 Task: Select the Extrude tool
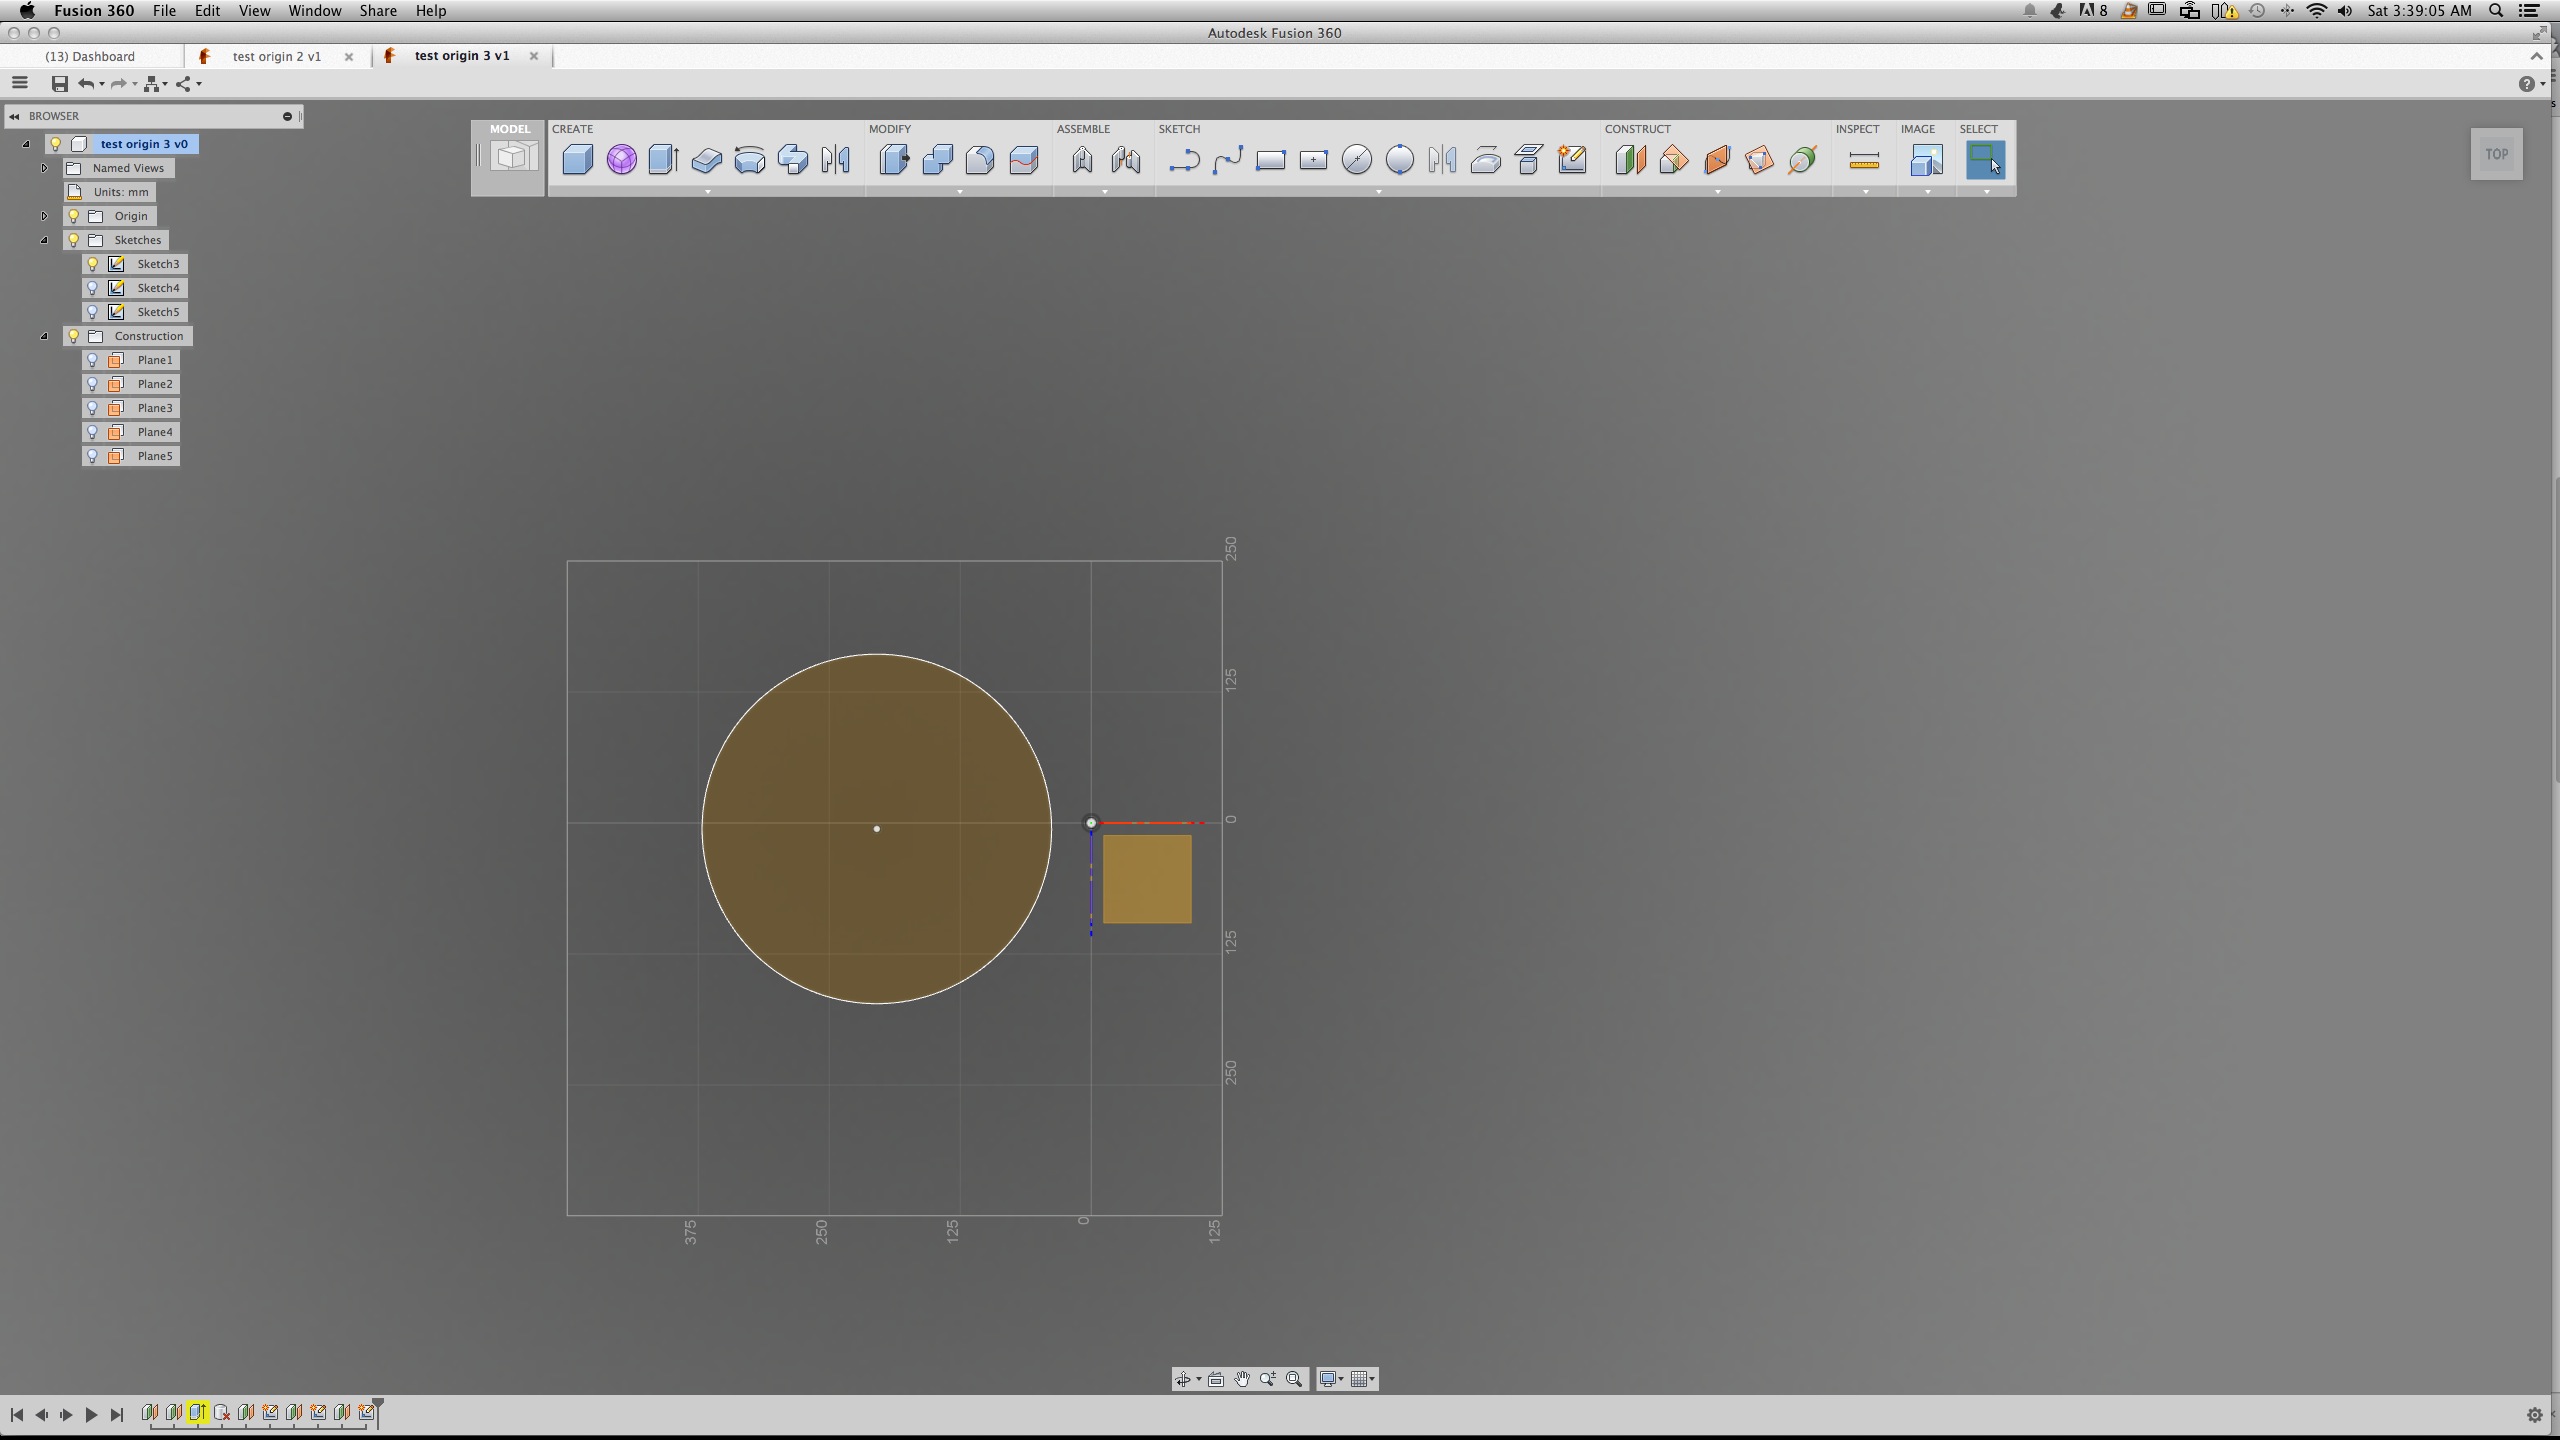[663, 159]
